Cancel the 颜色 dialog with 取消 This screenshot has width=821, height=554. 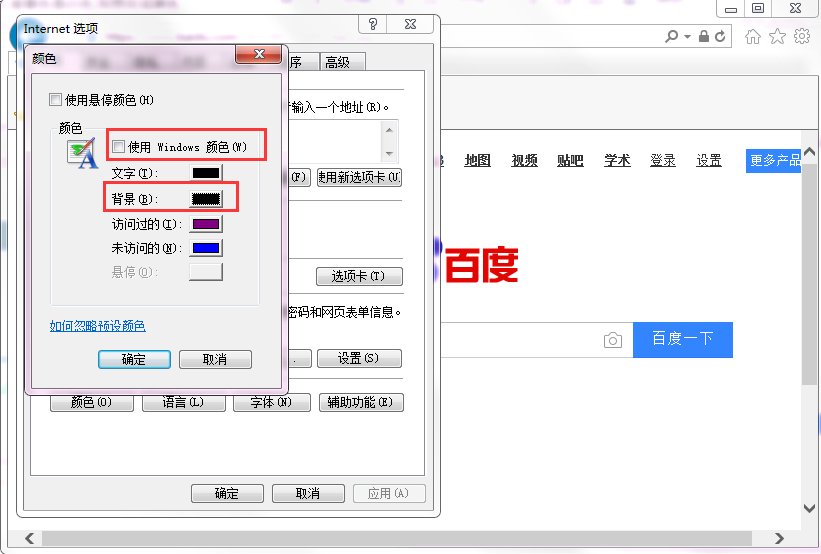[215, 359]
